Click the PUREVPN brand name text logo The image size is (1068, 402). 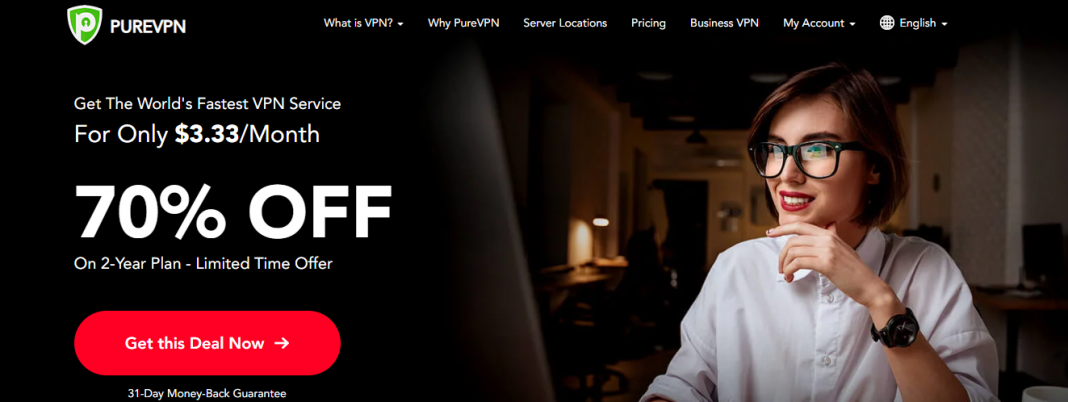148,27
